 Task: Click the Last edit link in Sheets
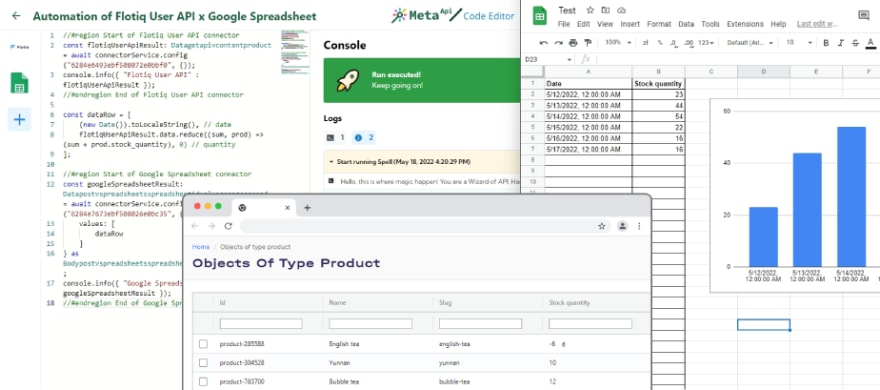tap(817, 24)
